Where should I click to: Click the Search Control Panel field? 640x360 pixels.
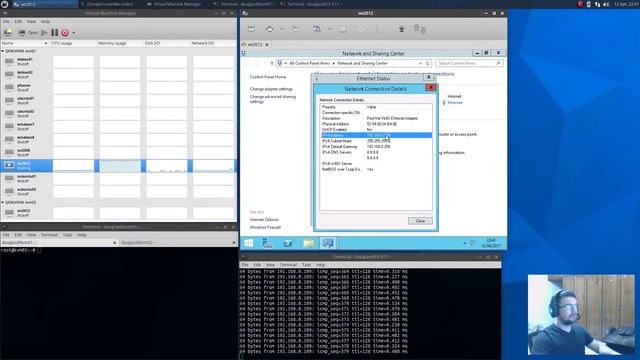click(469, 63)
